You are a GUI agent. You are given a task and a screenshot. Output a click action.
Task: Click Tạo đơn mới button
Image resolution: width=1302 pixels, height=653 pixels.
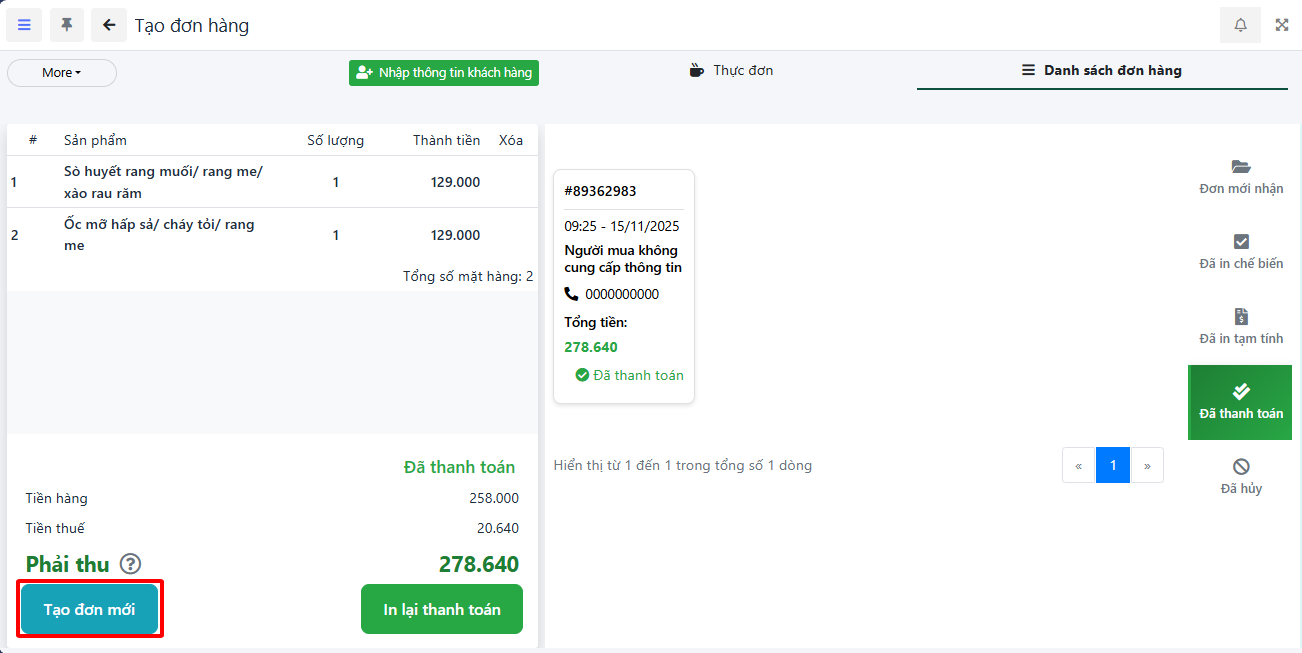[89, 609]
